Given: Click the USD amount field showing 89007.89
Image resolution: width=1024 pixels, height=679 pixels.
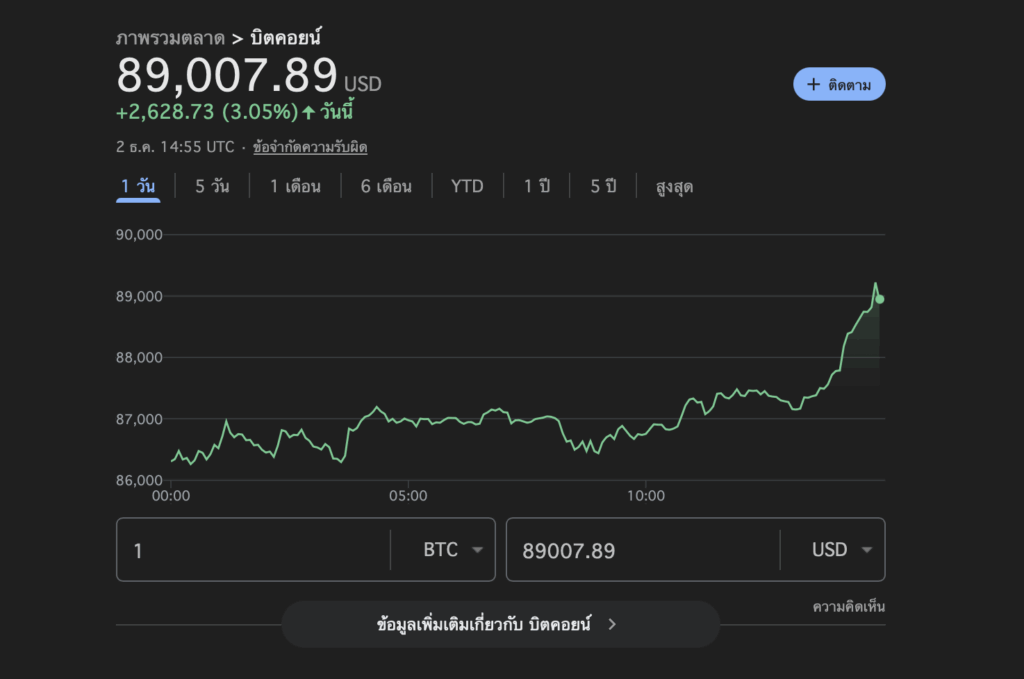Looking at the screenshot, I should [x=640, y=550].
